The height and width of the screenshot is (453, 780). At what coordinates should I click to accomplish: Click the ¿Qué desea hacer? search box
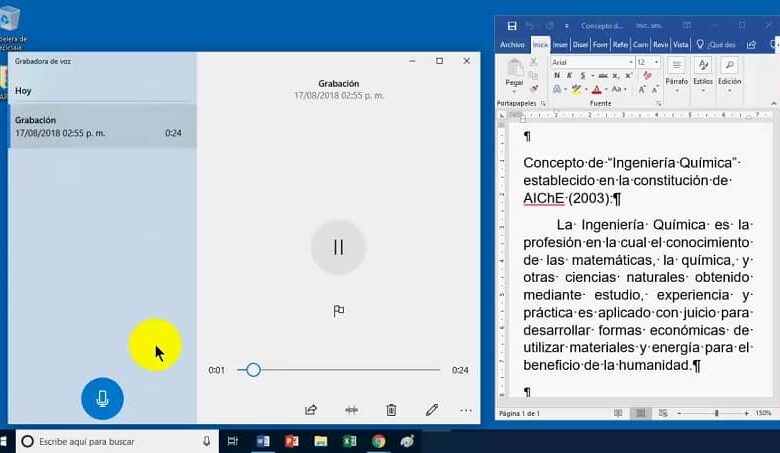click(716, 45)
